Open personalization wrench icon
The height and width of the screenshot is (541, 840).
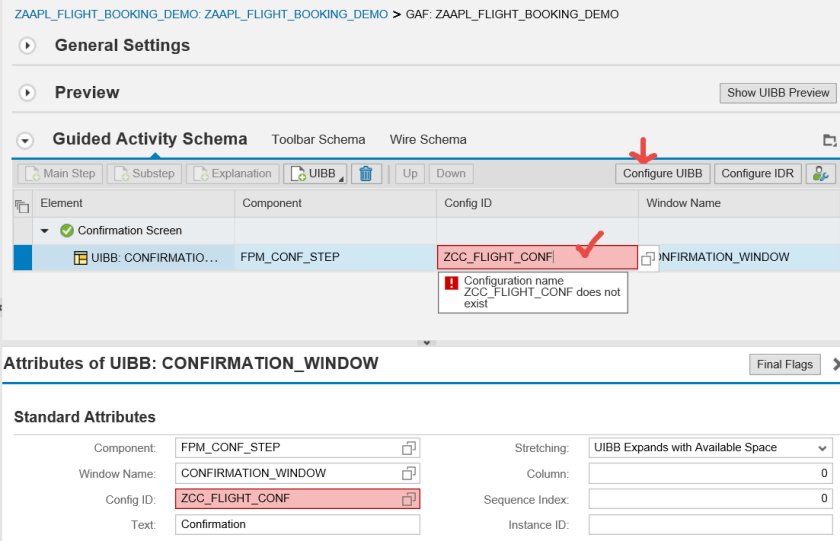(820, 174)
